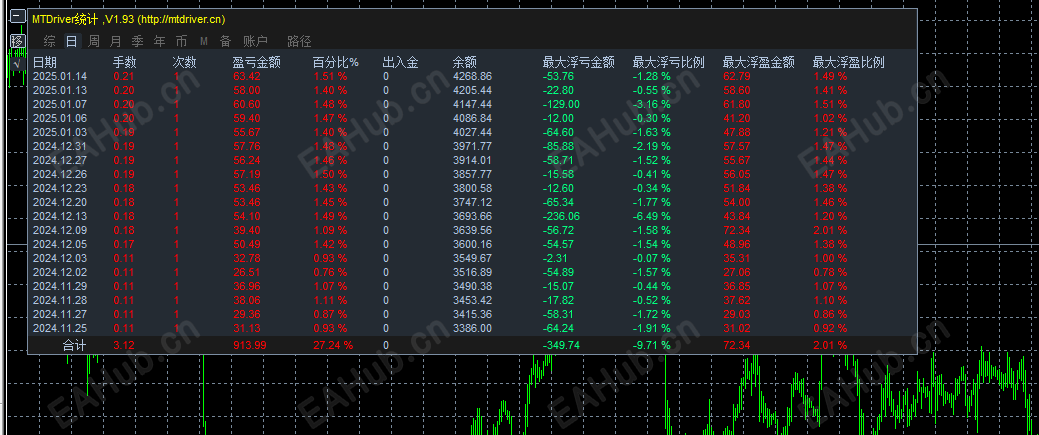Image resolution: width=1039 pixels, height=435 pixels.
Task: Click percentage 1.09 % cell
Action: (x=330, y=230)
